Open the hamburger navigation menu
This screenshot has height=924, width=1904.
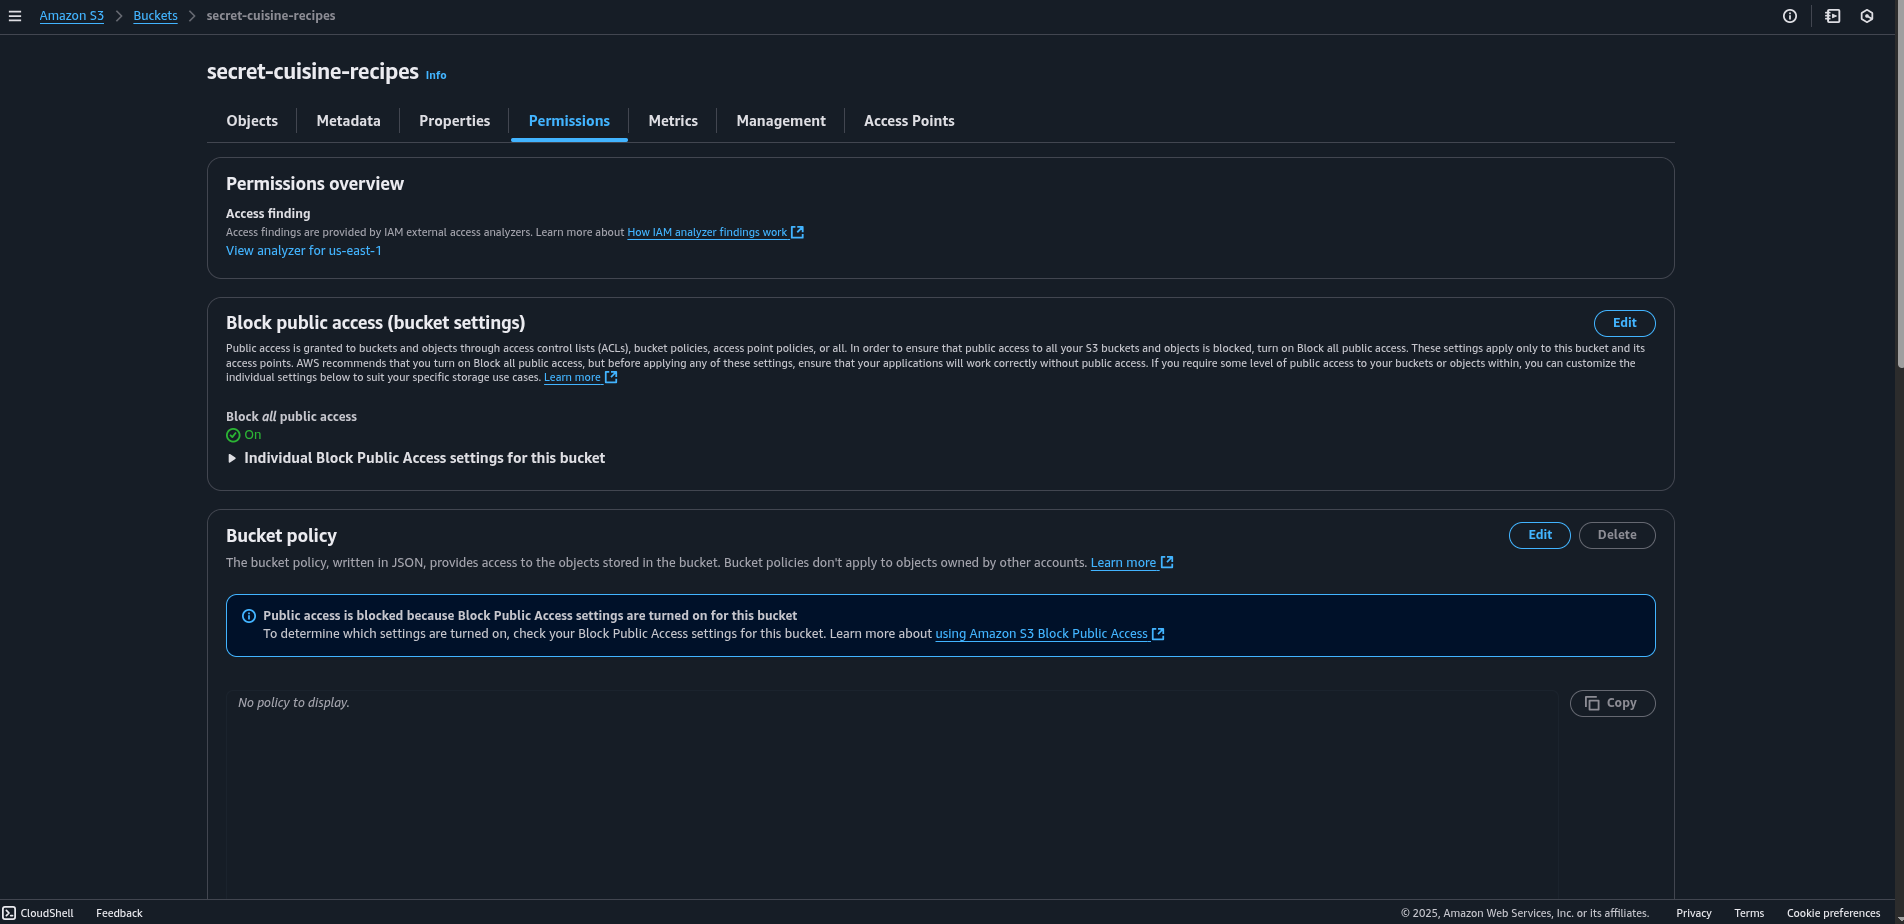(15, 16)
